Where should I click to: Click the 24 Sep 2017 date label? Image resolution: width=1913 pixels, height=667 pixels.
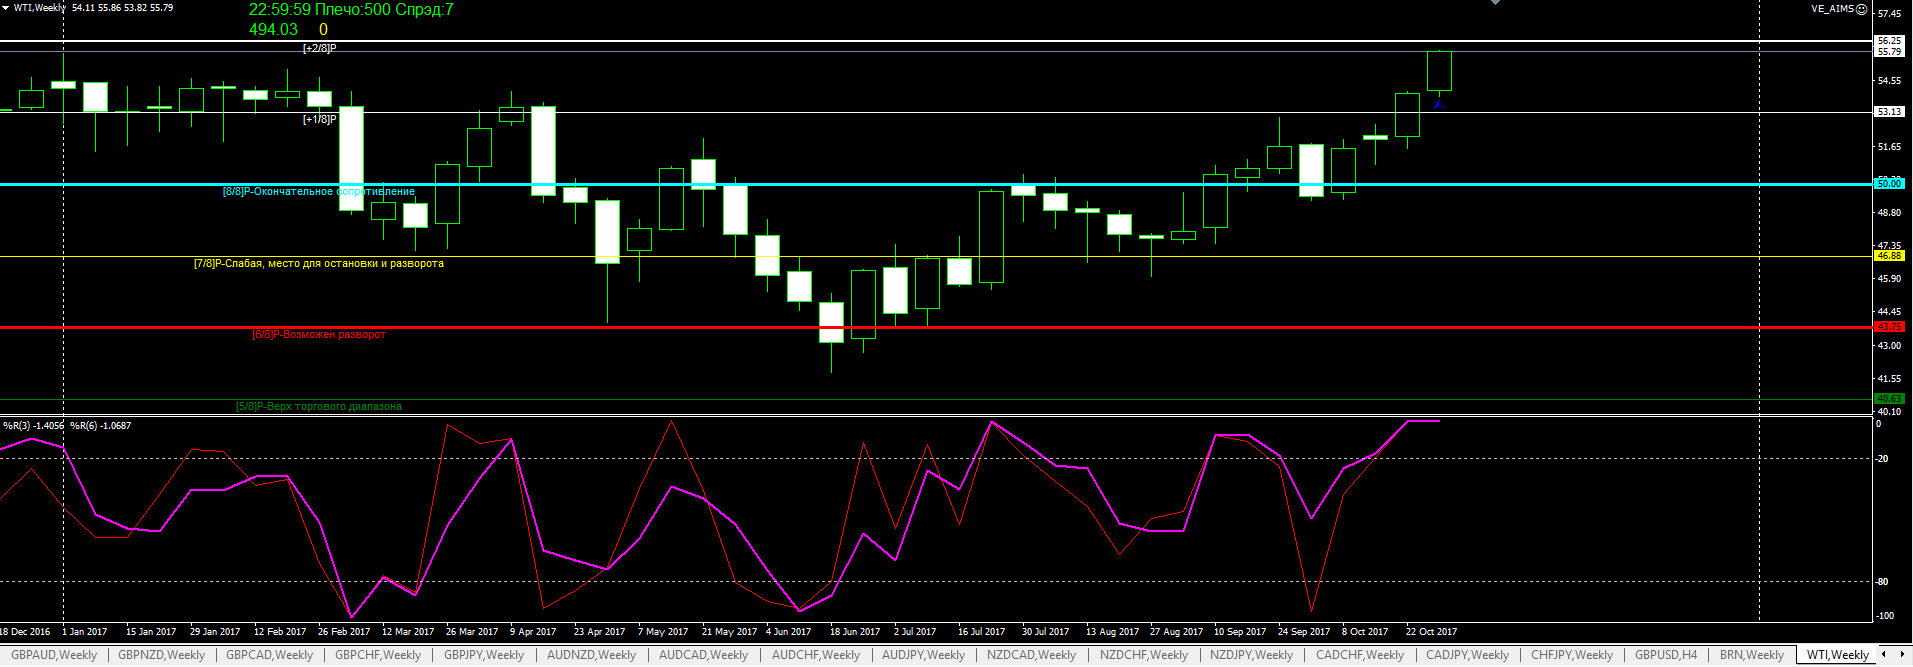1304,632
